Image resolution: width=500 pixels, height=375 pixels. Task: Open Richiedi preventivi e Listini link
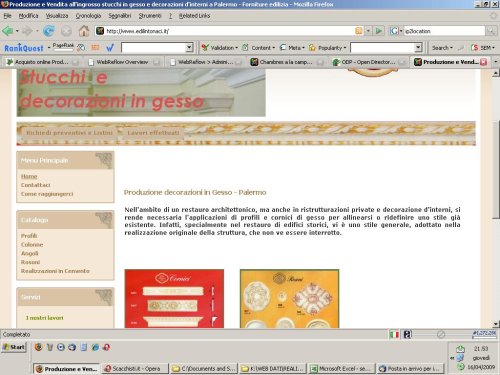tap(69, 133)
